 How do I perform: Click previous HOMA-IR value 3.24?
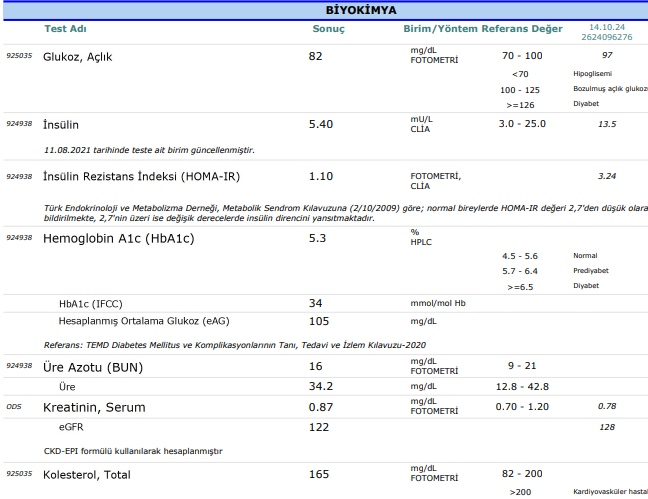click(x=607, y=176)
